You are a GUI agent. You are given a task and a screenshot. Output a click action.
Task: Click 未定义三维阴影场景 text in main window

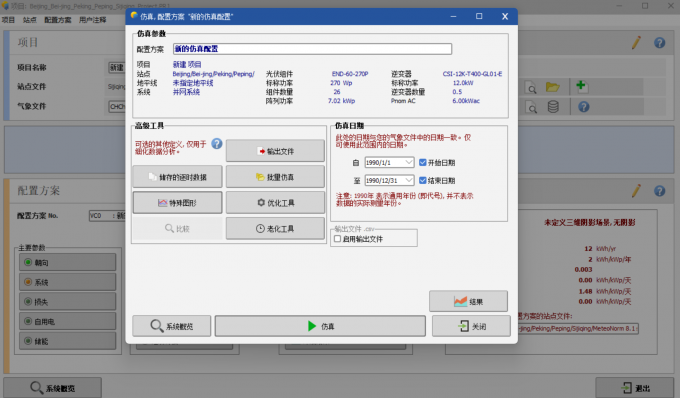[x=589, y=222]
